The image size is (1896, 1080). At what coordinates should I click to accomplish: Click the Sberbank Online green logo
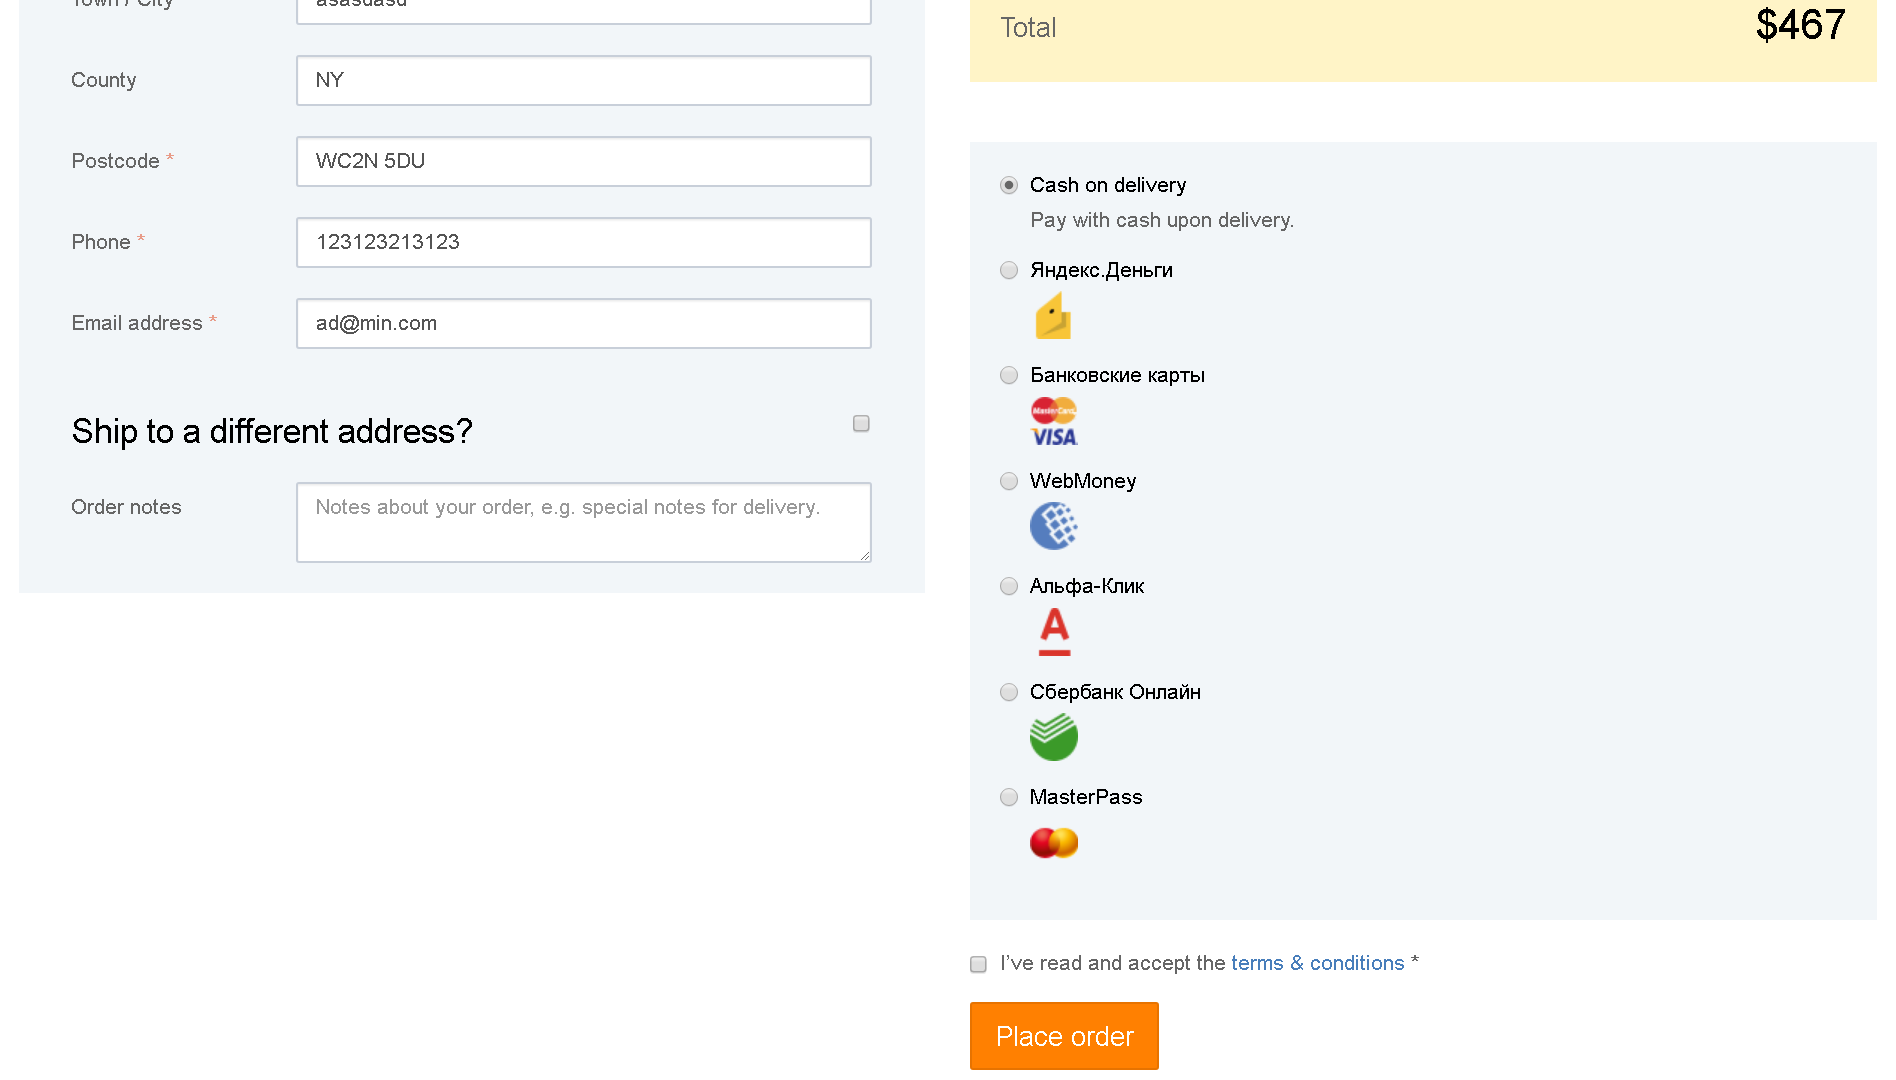point(1054,737)
